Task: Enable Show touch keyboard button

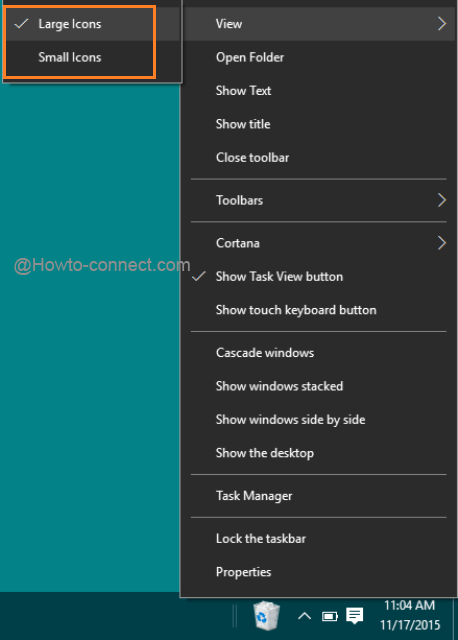Action: (x=319, y=310)
